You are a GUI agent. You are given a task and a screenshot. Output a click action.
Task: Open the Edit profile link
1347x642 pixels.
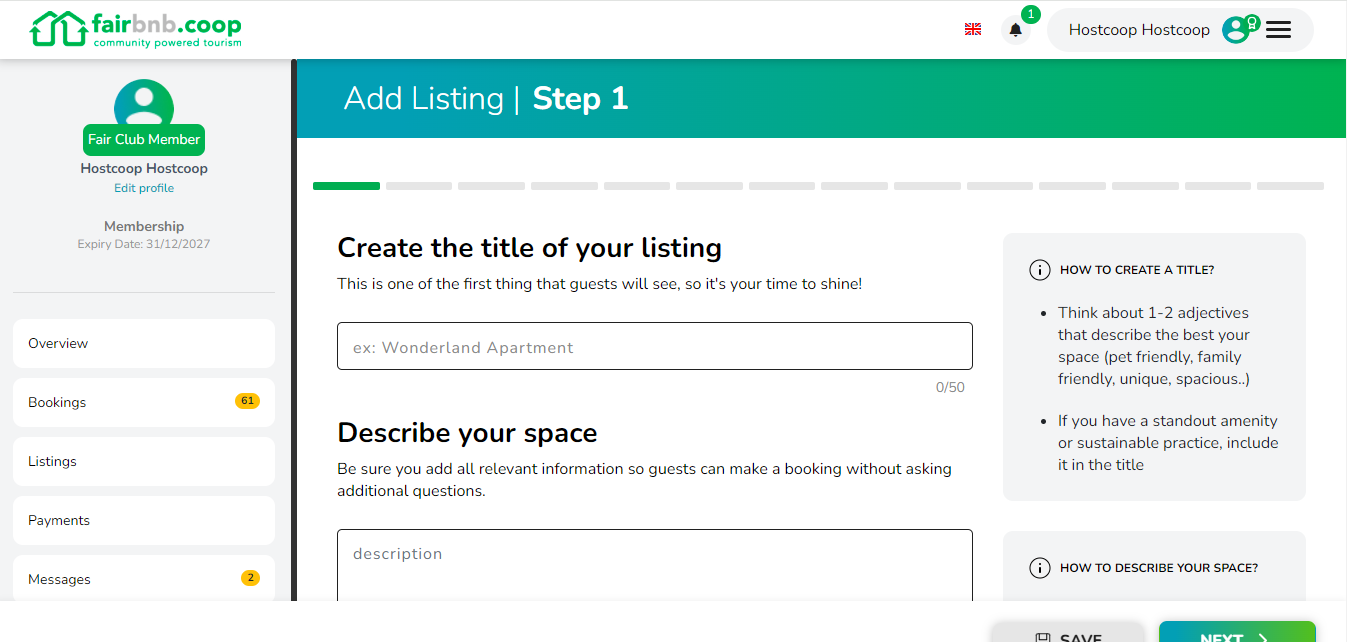[144, 188]
